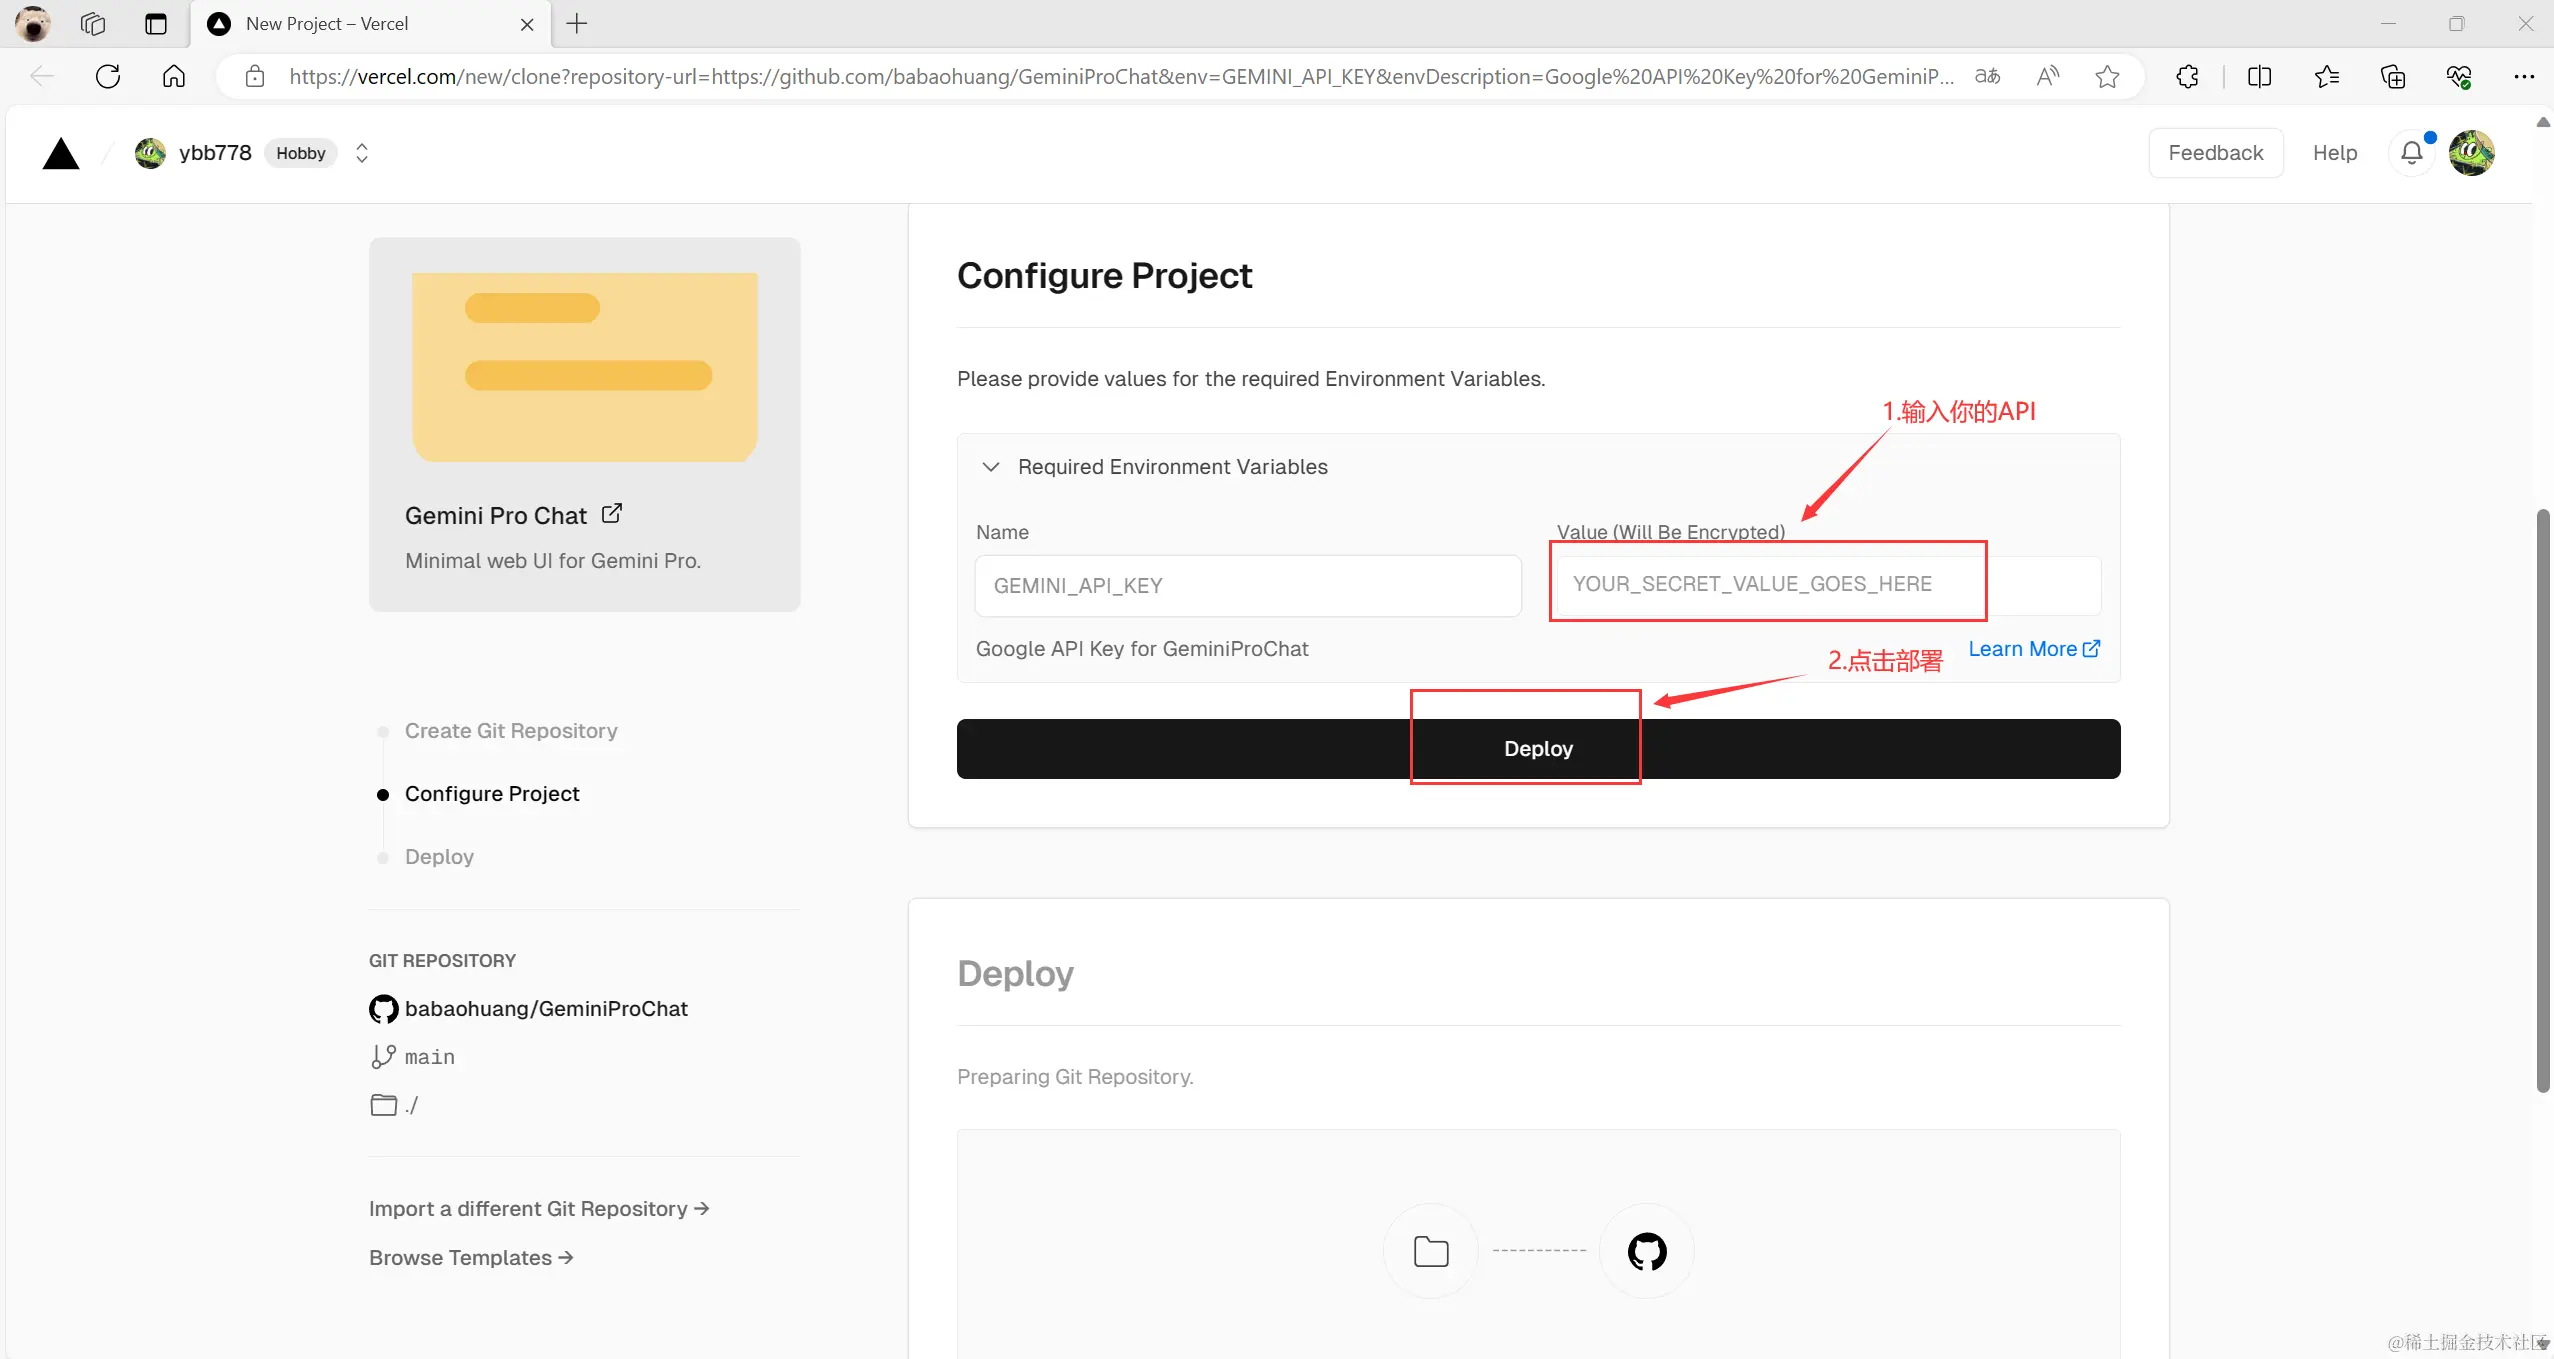Click the page vertical scrollbar

[2543, 800]
